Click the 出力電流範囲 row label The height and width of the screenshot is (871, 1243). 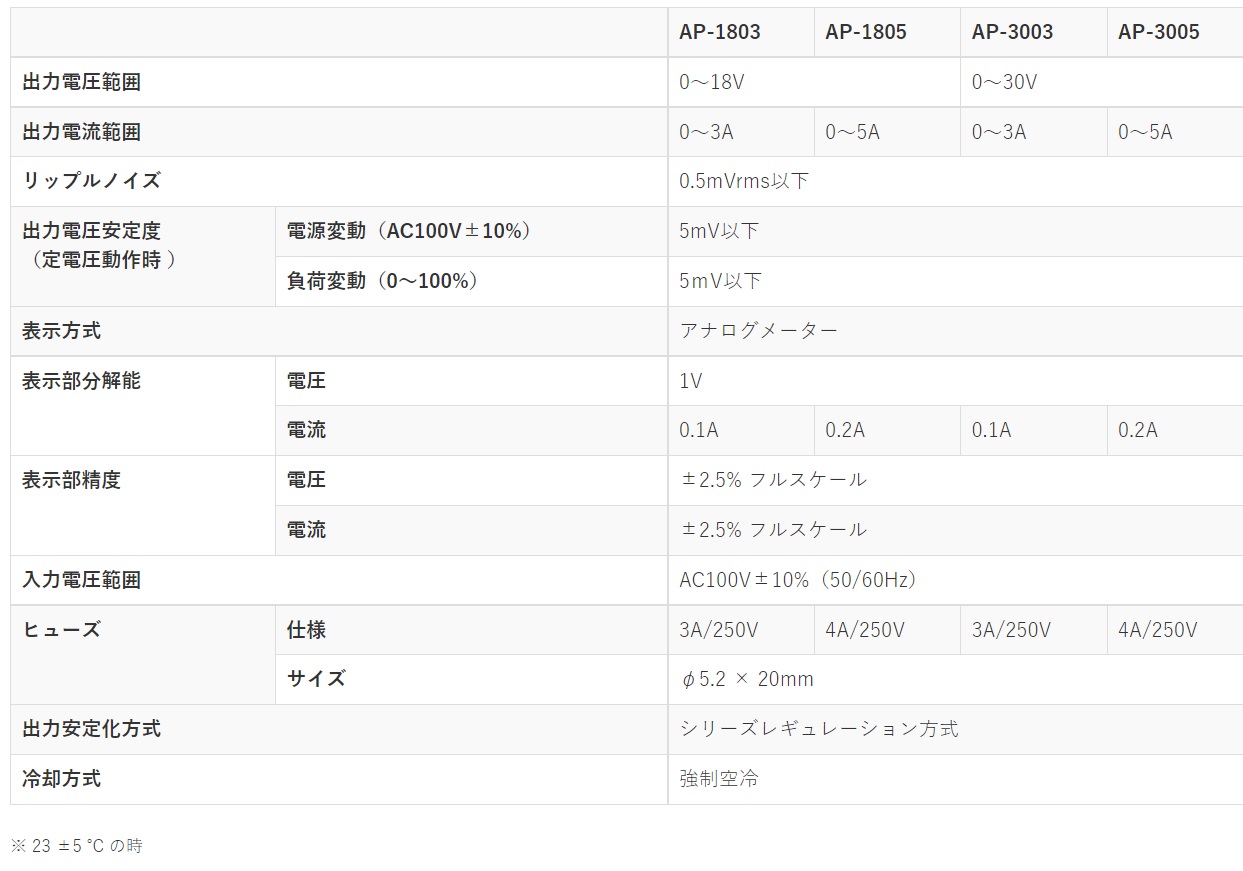coord(82,132)
